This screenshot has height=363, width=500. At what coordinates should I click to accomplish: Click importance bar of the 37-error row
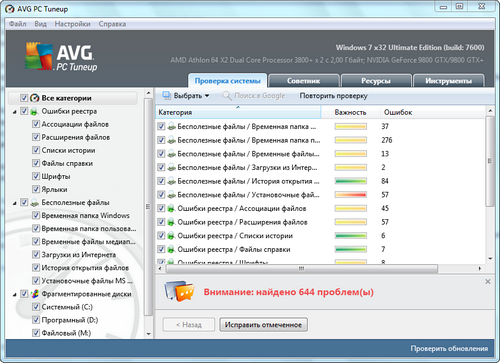pos(351,127)
